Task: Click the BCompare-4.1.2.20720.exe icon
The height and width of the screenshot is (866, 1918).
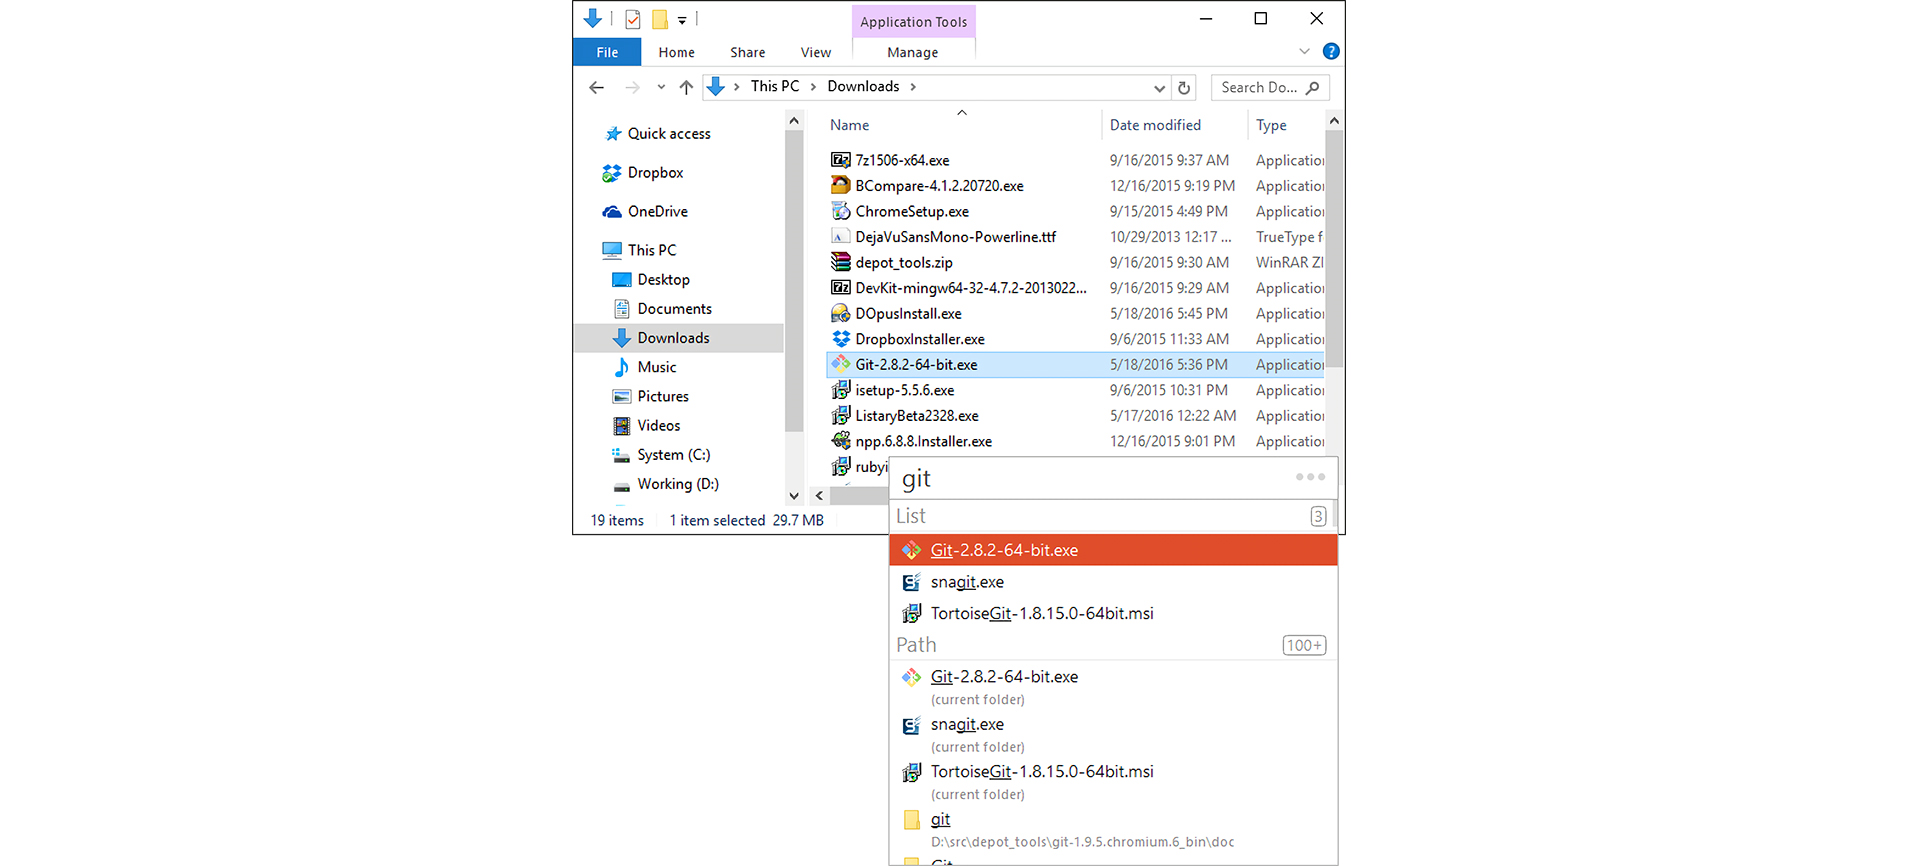Action: click(841, 185)
